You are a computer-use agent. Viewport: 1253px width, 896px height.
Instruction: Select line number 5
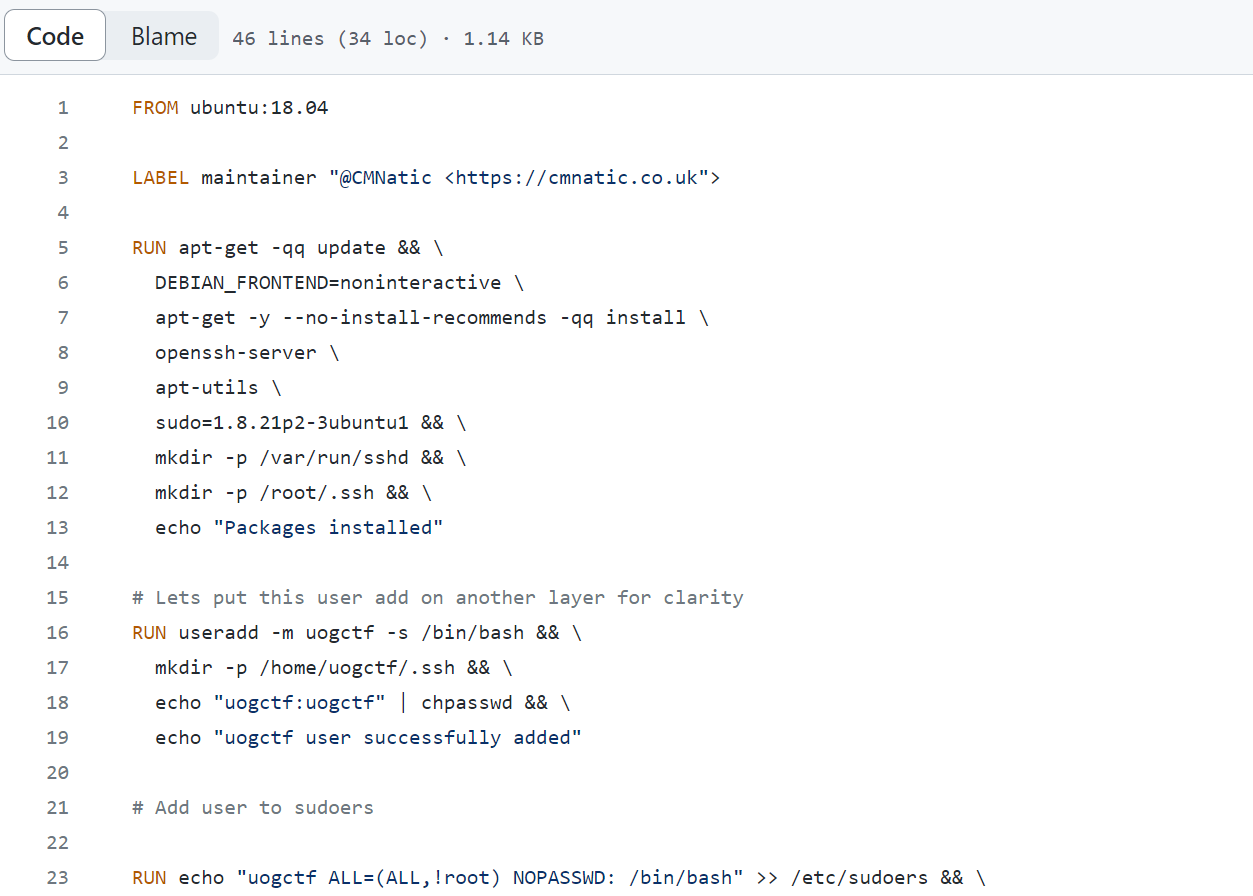click(x=62, y=247)
